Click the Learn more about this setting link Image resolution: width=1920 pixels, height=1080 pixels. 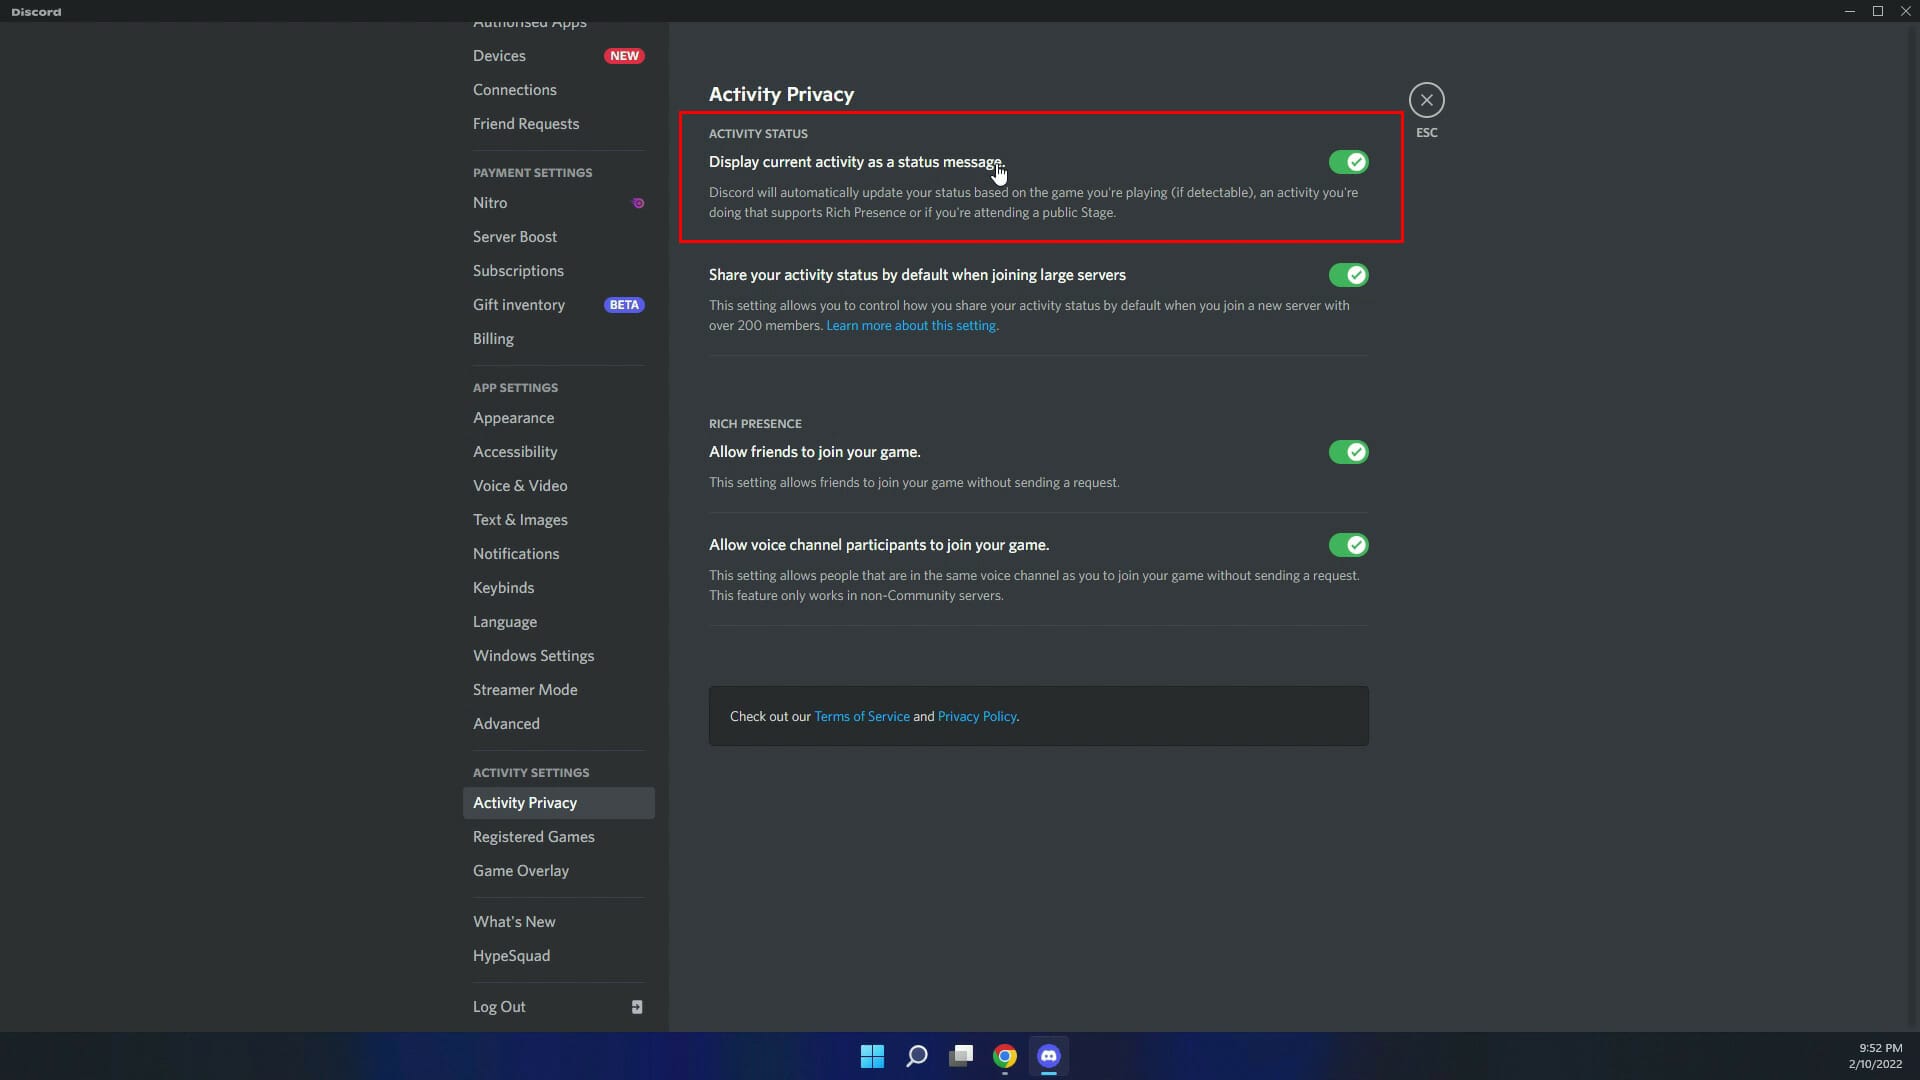point(911,325)
